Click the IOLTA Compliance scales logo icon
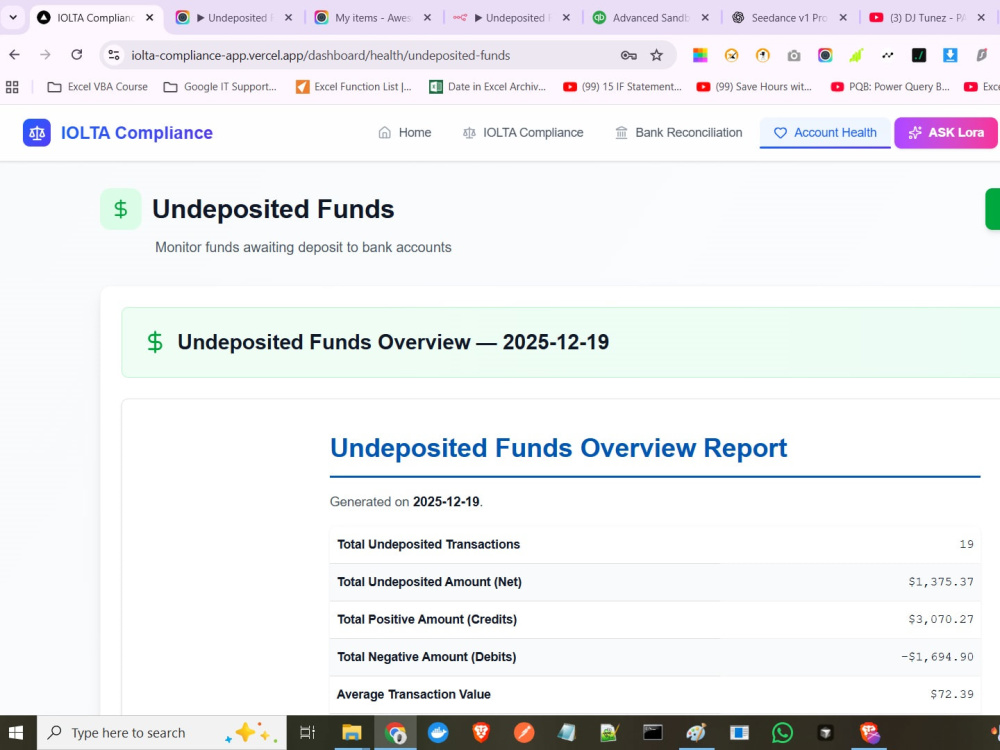This screenshot has height=750, width=1000. point(37,133)
